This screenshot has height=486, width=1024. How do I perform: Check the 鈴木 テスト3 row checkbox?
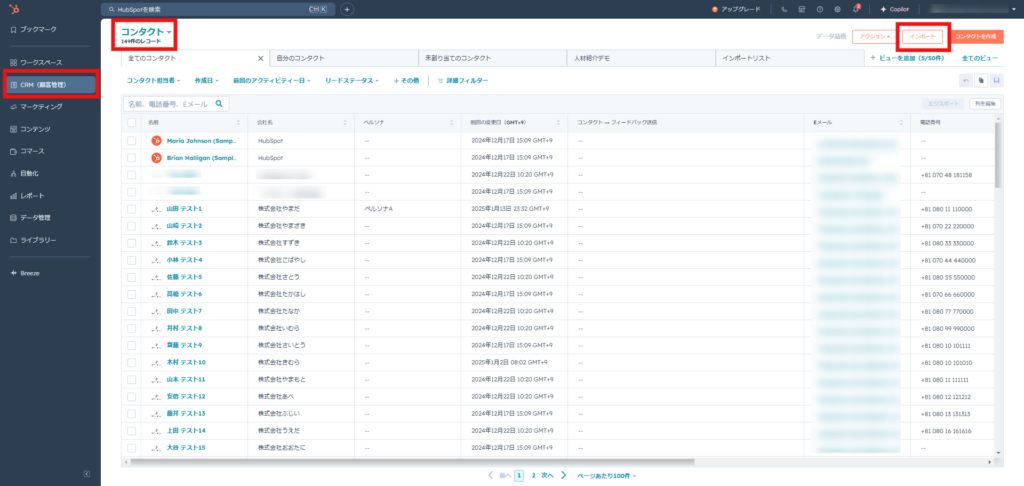pyautogui.click(x=132, y=242)
